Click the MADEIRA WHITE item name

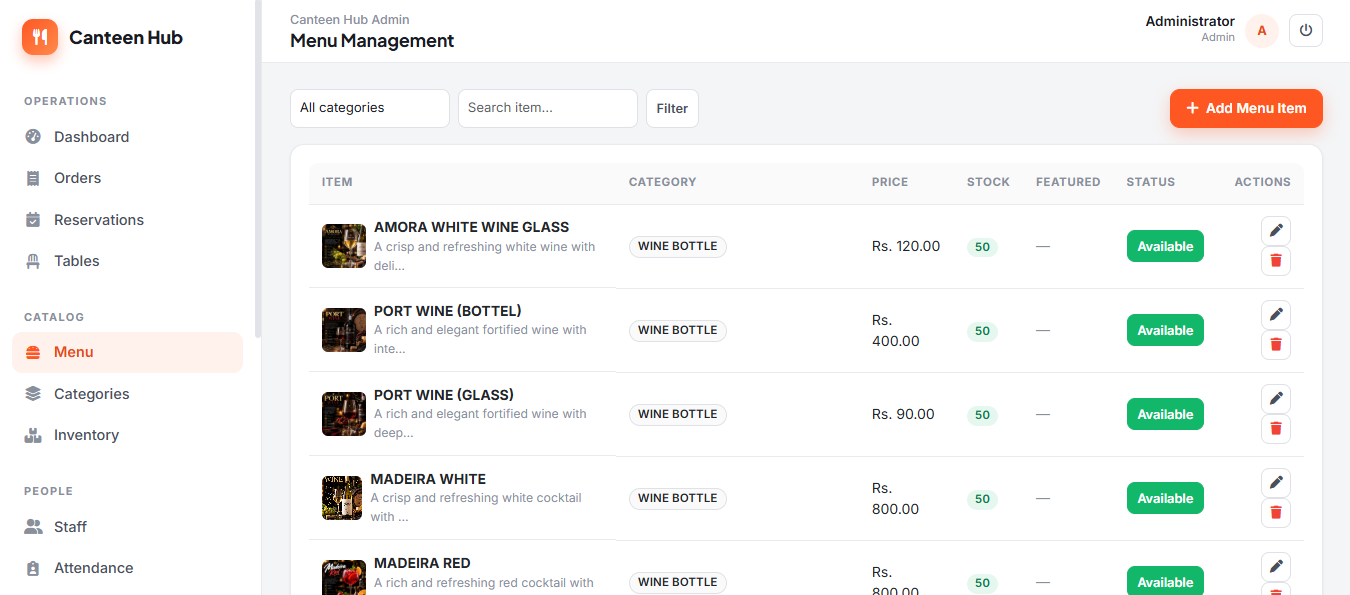click(428, 479)
